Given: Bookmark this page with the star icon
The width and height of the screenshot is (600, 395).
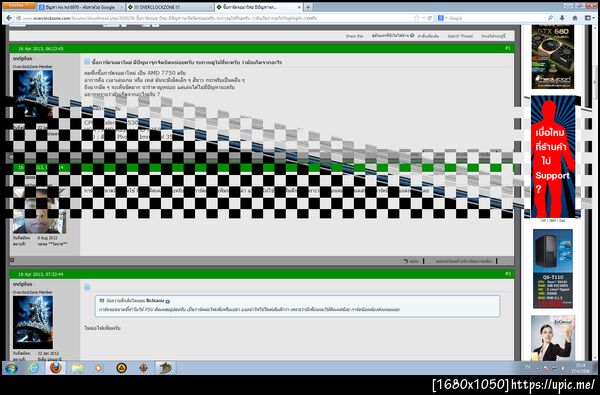Looking at the screenshot, I should pyautogui.click(x=416, y=18).
